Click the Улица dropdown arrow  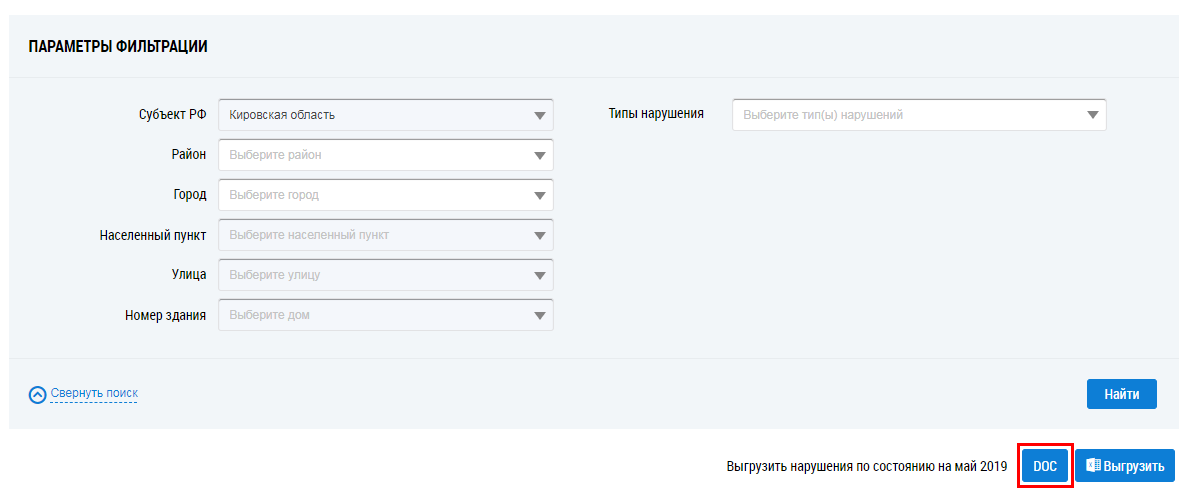pyautogui.click(x=540, y=275)
